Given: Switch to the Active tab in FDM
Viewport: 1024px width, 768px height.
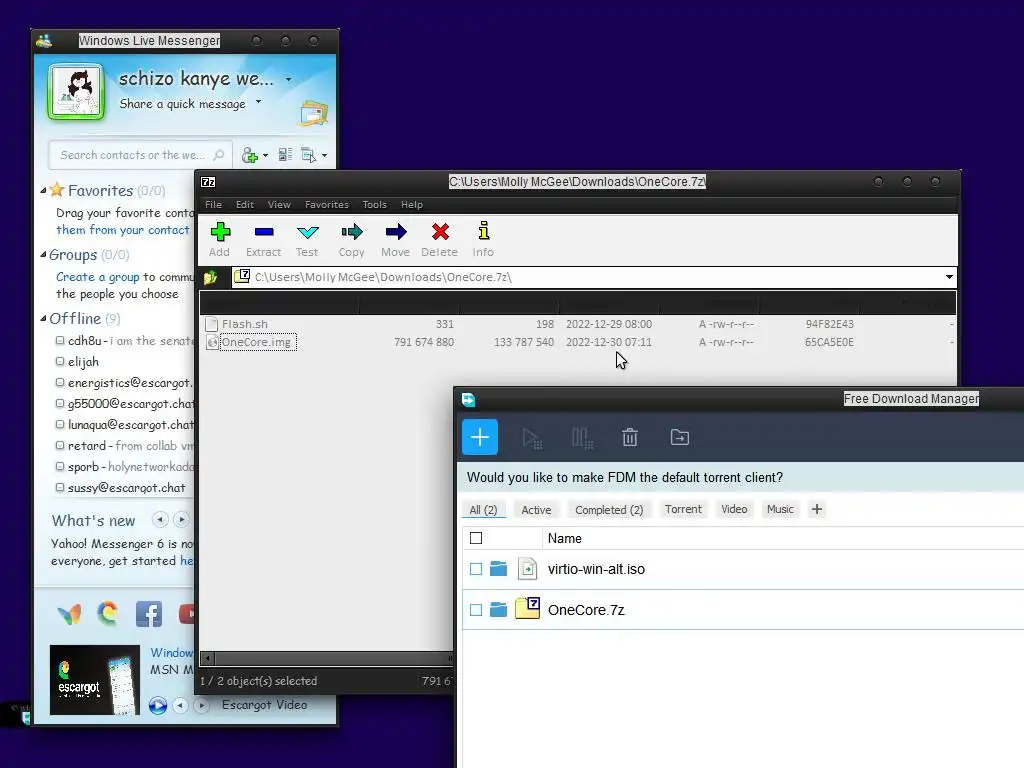Looking at the screenshot, I should (x=536, y=510).
